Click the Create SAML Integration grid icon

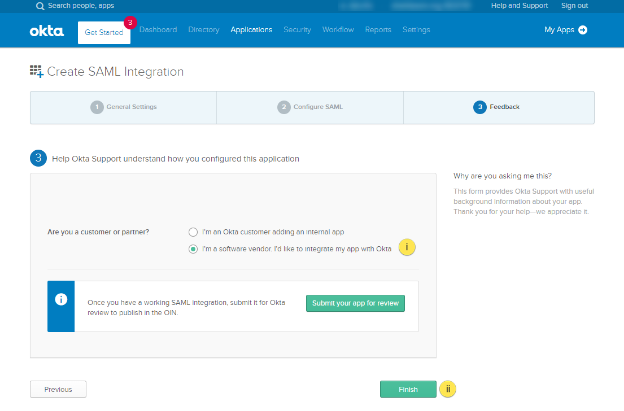click(36, 71)
